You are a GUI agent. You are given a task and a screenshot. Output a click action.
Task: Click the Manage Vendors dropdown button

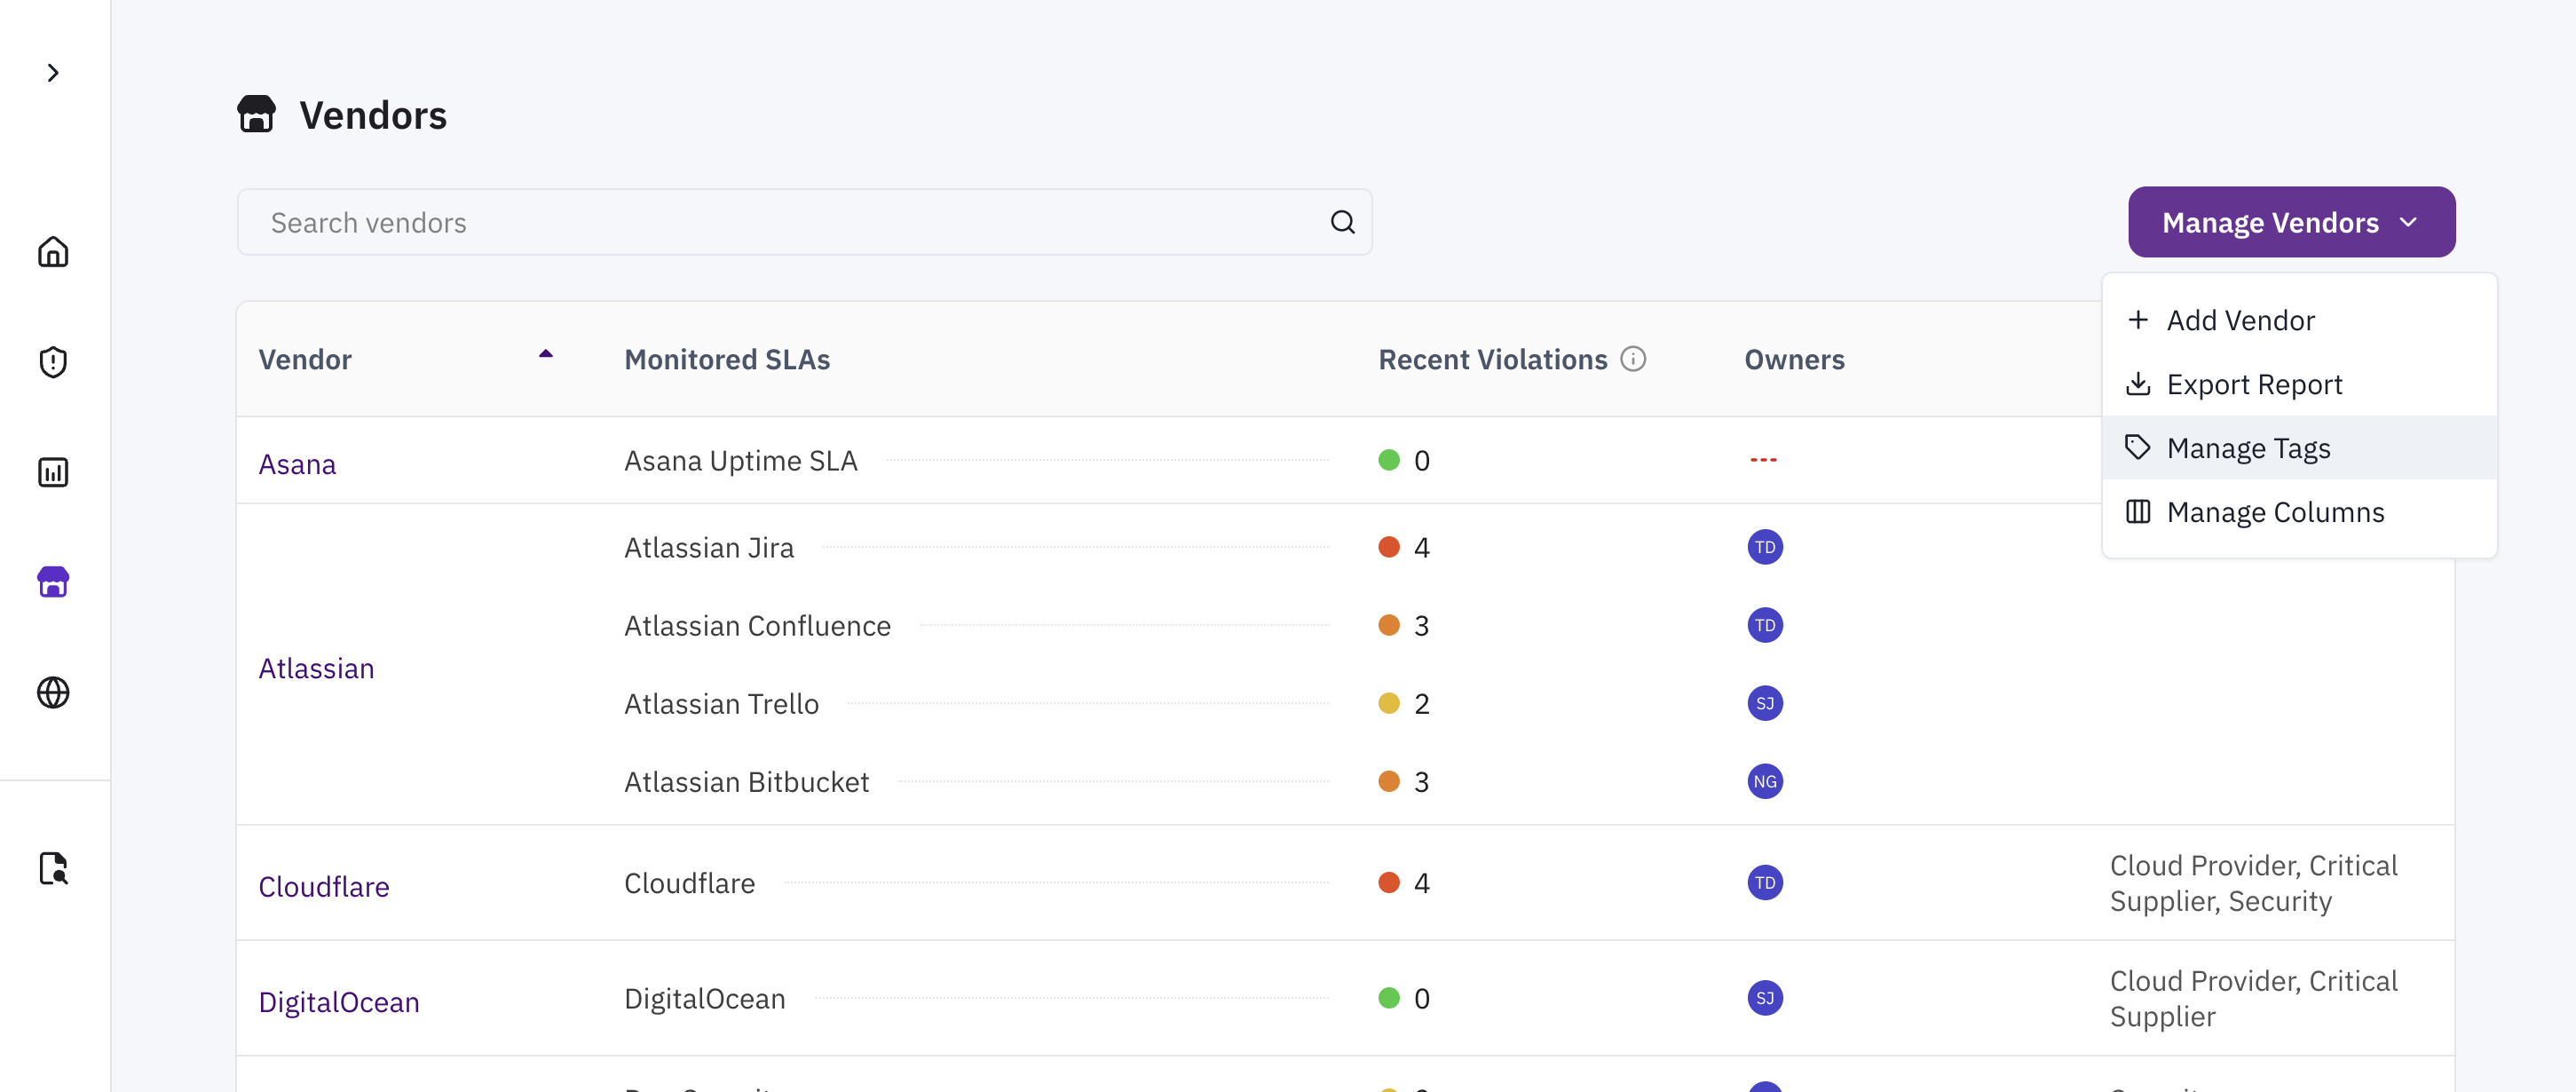click(x=2290, y=222)
